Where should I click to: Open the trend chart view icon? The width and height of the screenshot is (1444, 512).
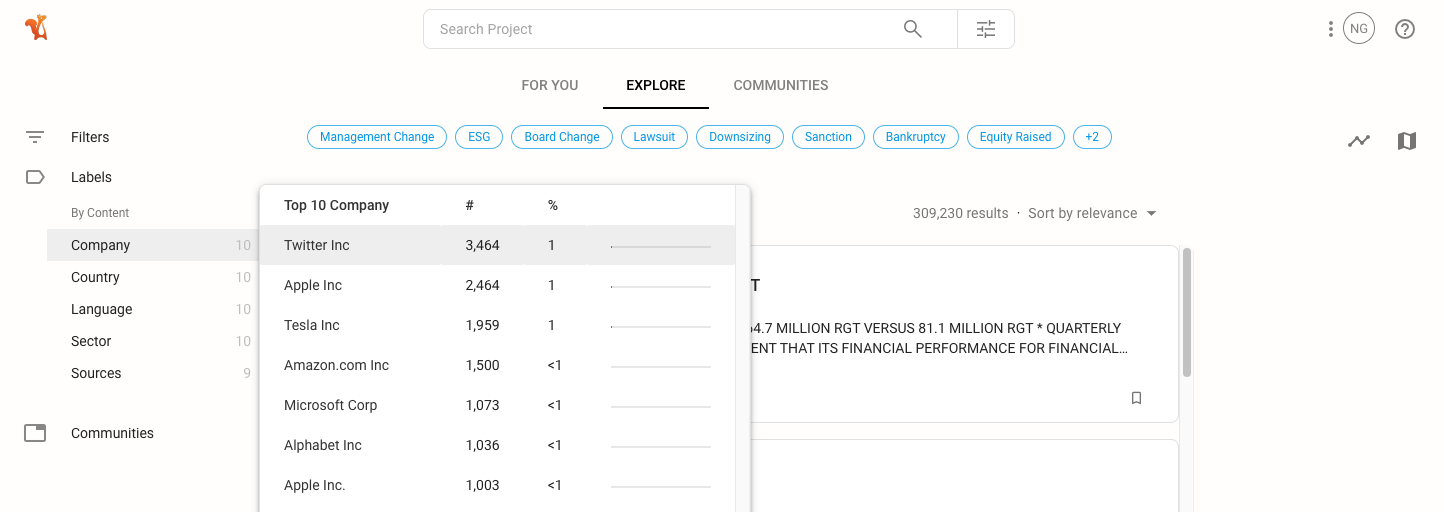(1358, 141)
